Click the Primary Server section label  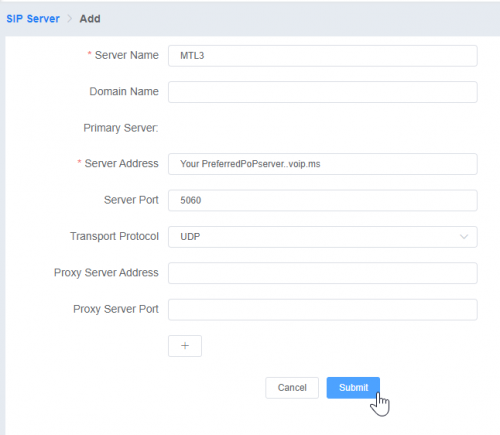pyautogui.click(x=121, y=128)
